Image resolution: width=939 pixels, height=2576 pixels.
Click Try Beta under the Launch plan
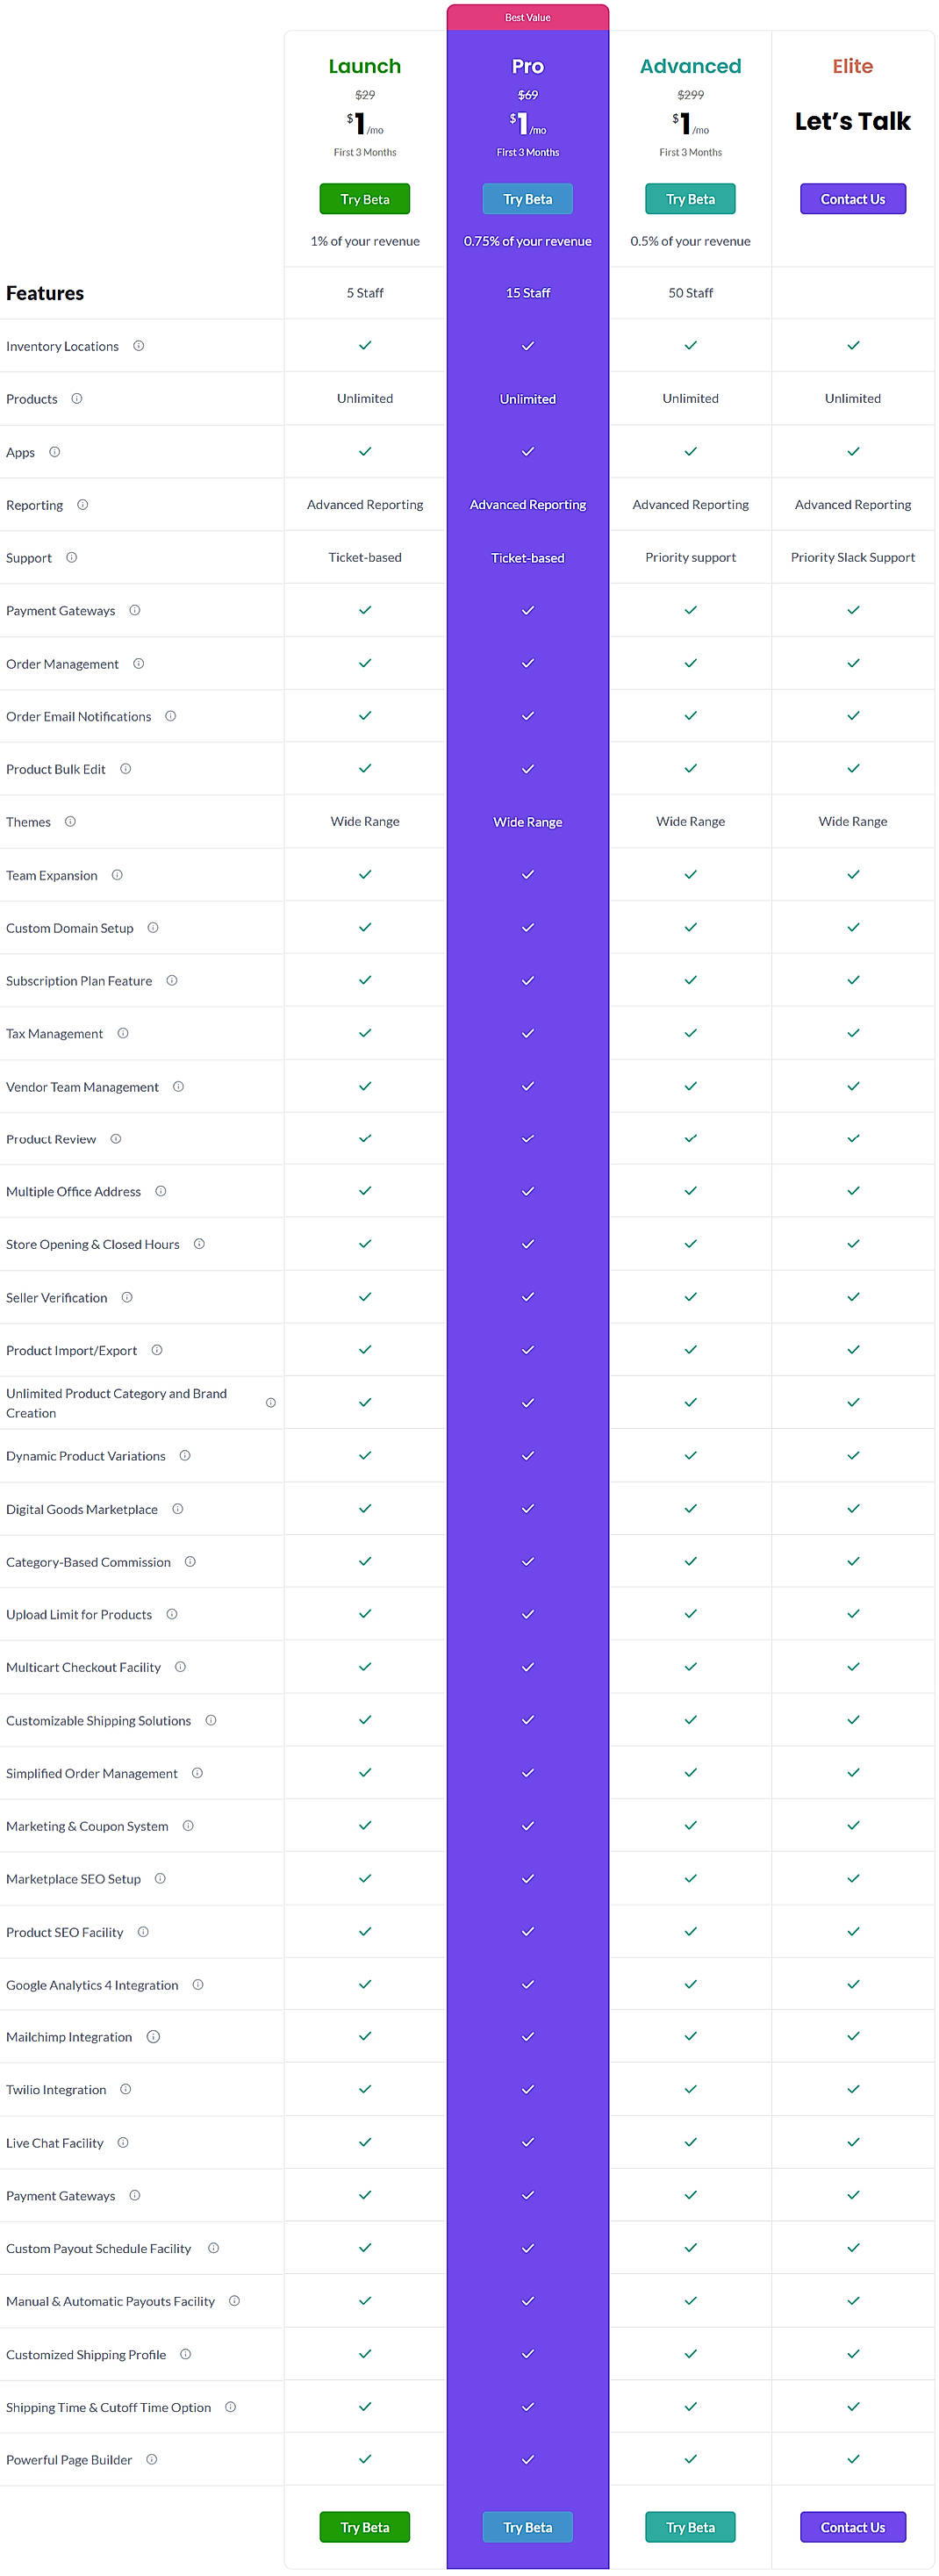pos(364,199)
